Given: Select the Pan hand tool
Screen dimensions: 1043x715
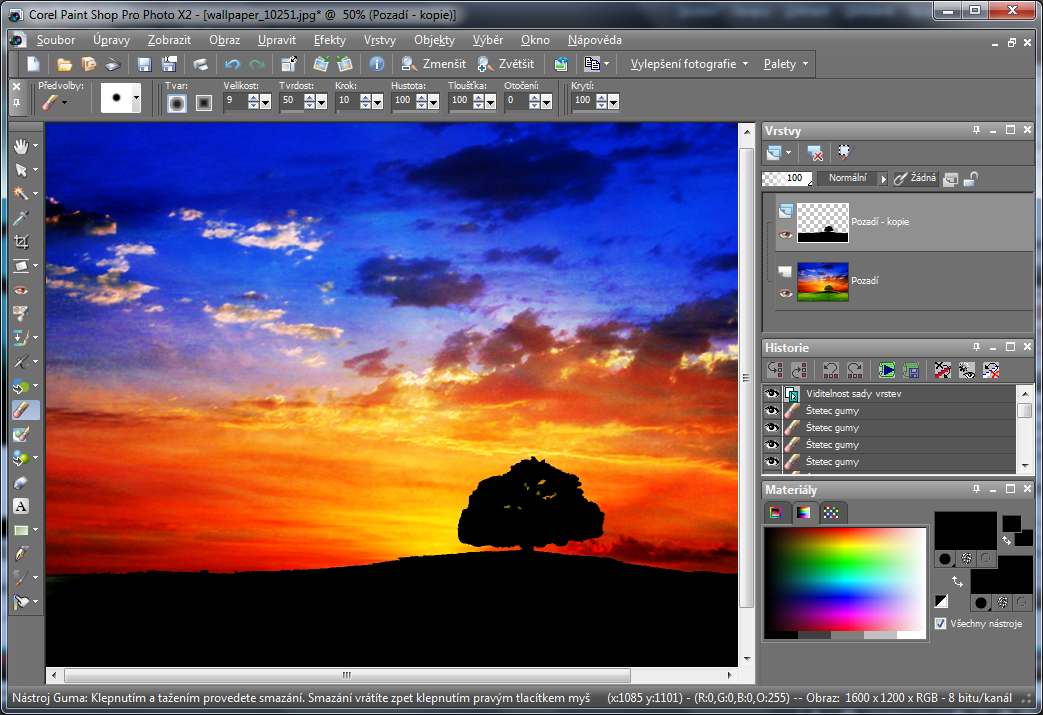Looking at the screenshot, I should [x=21, y=146].
